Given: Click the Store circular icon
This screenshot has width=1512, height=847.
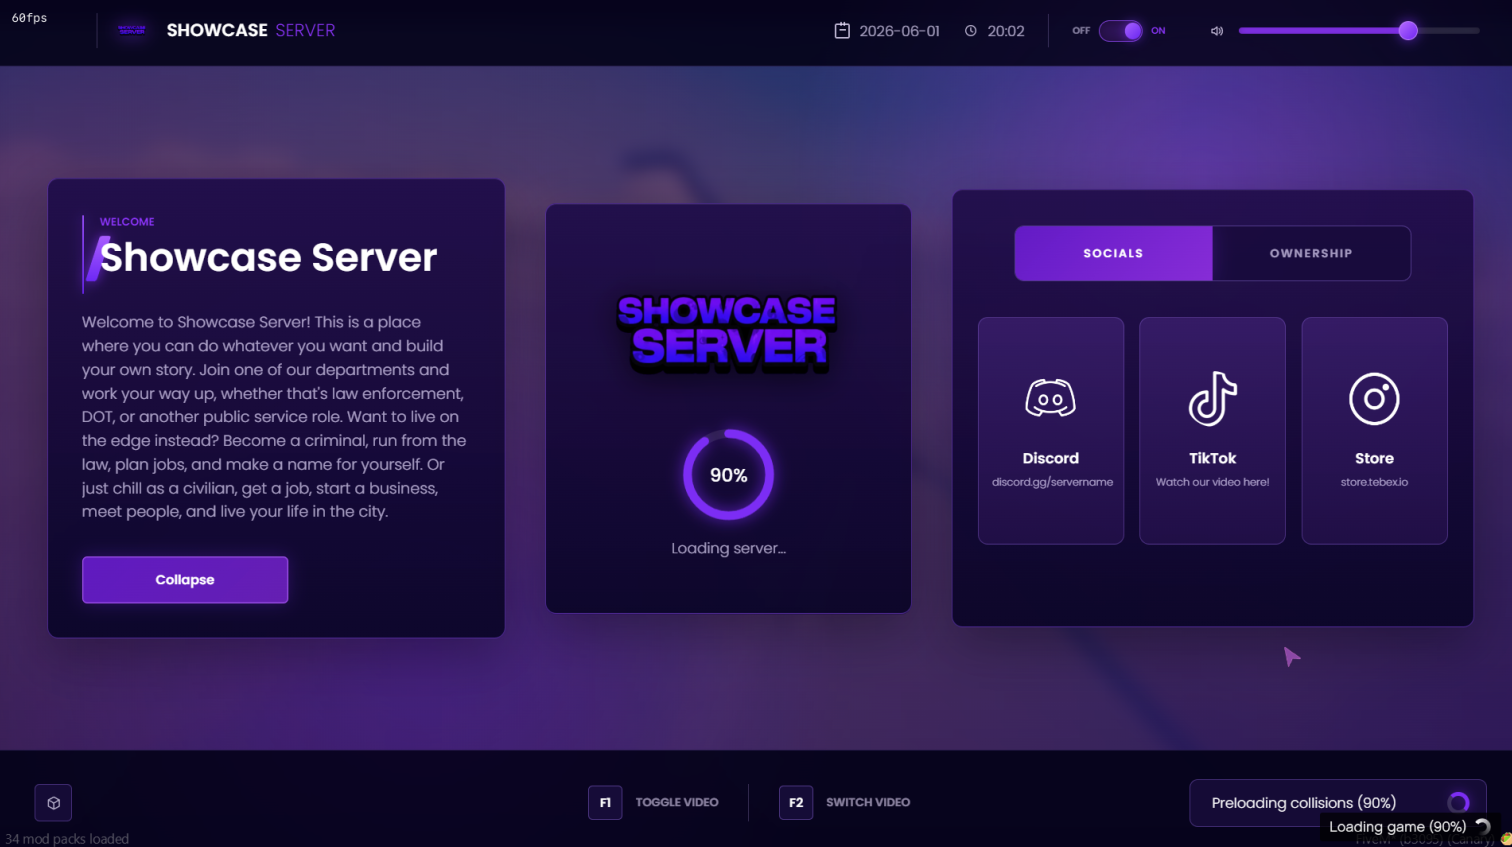Looking at the screenshot, I should coord(1374,399).
